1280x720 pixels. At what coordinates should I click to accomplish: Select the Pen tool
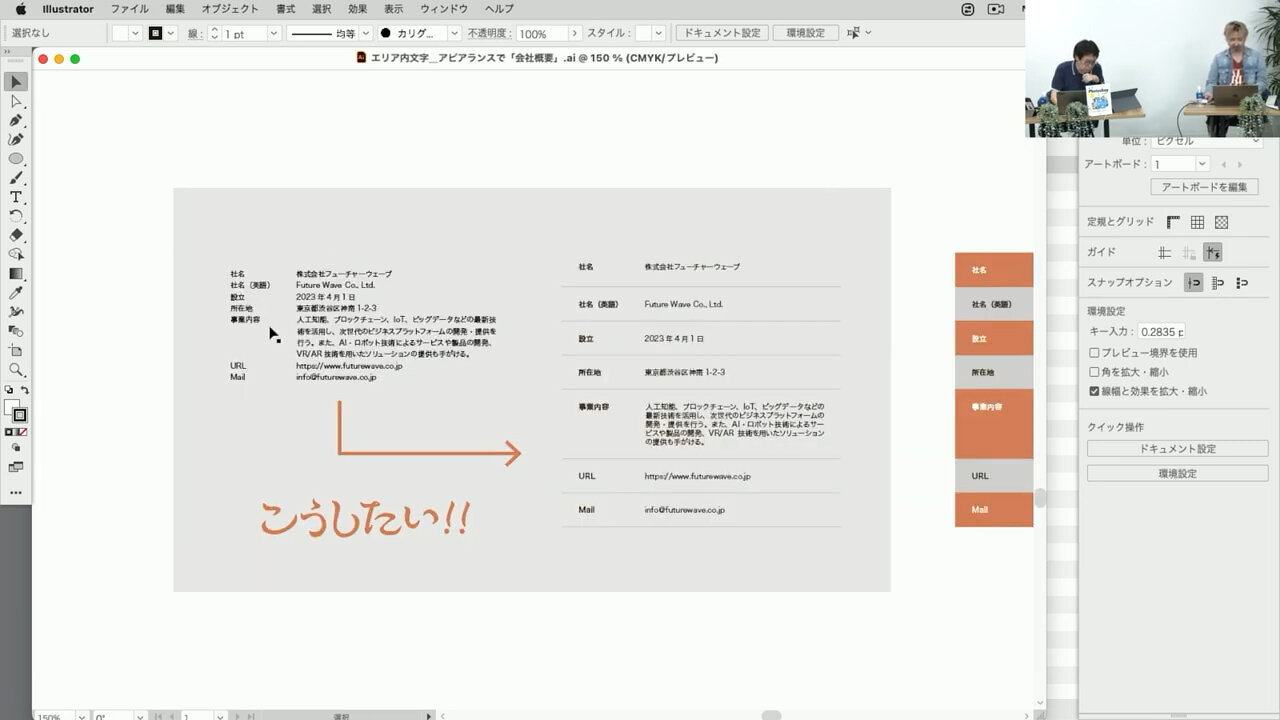click(16, 120)
